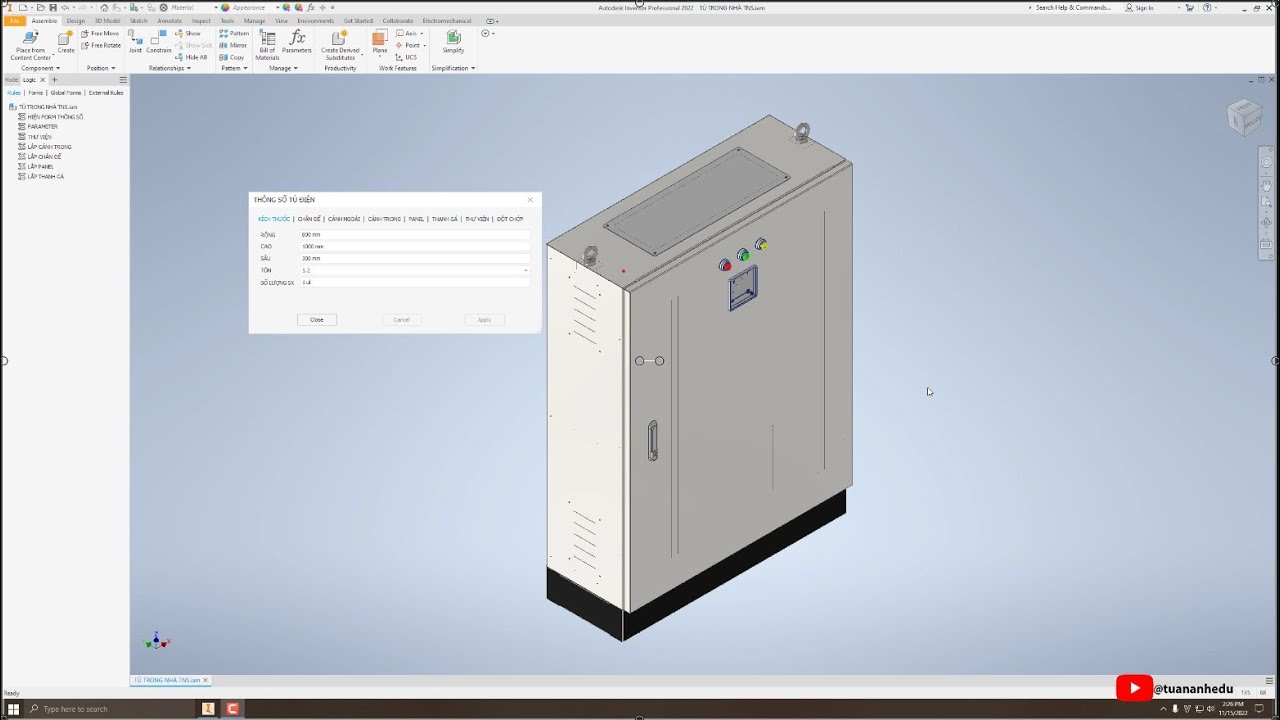The width and height of the screenshot is (1280, 720).
Task: Select the UCS work feature
Action: click(406, 57)
